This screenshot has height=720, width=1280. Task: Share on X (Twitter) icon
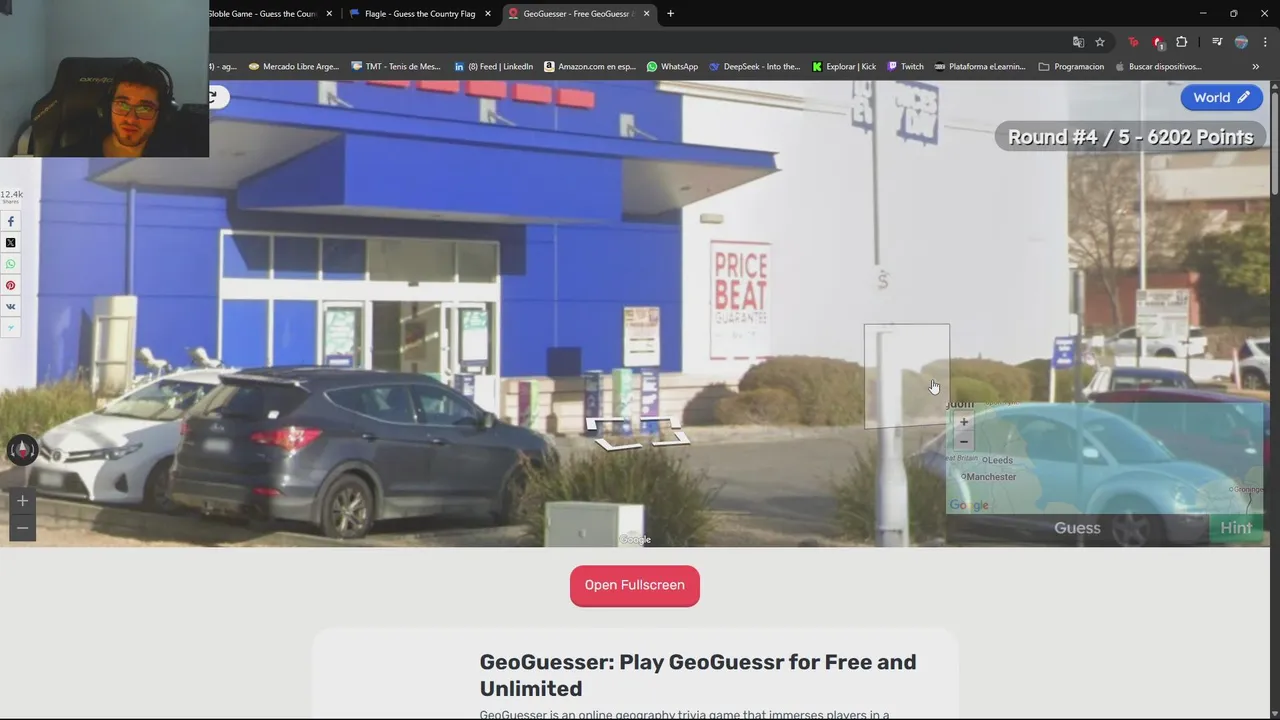click(x=11, y=243)
